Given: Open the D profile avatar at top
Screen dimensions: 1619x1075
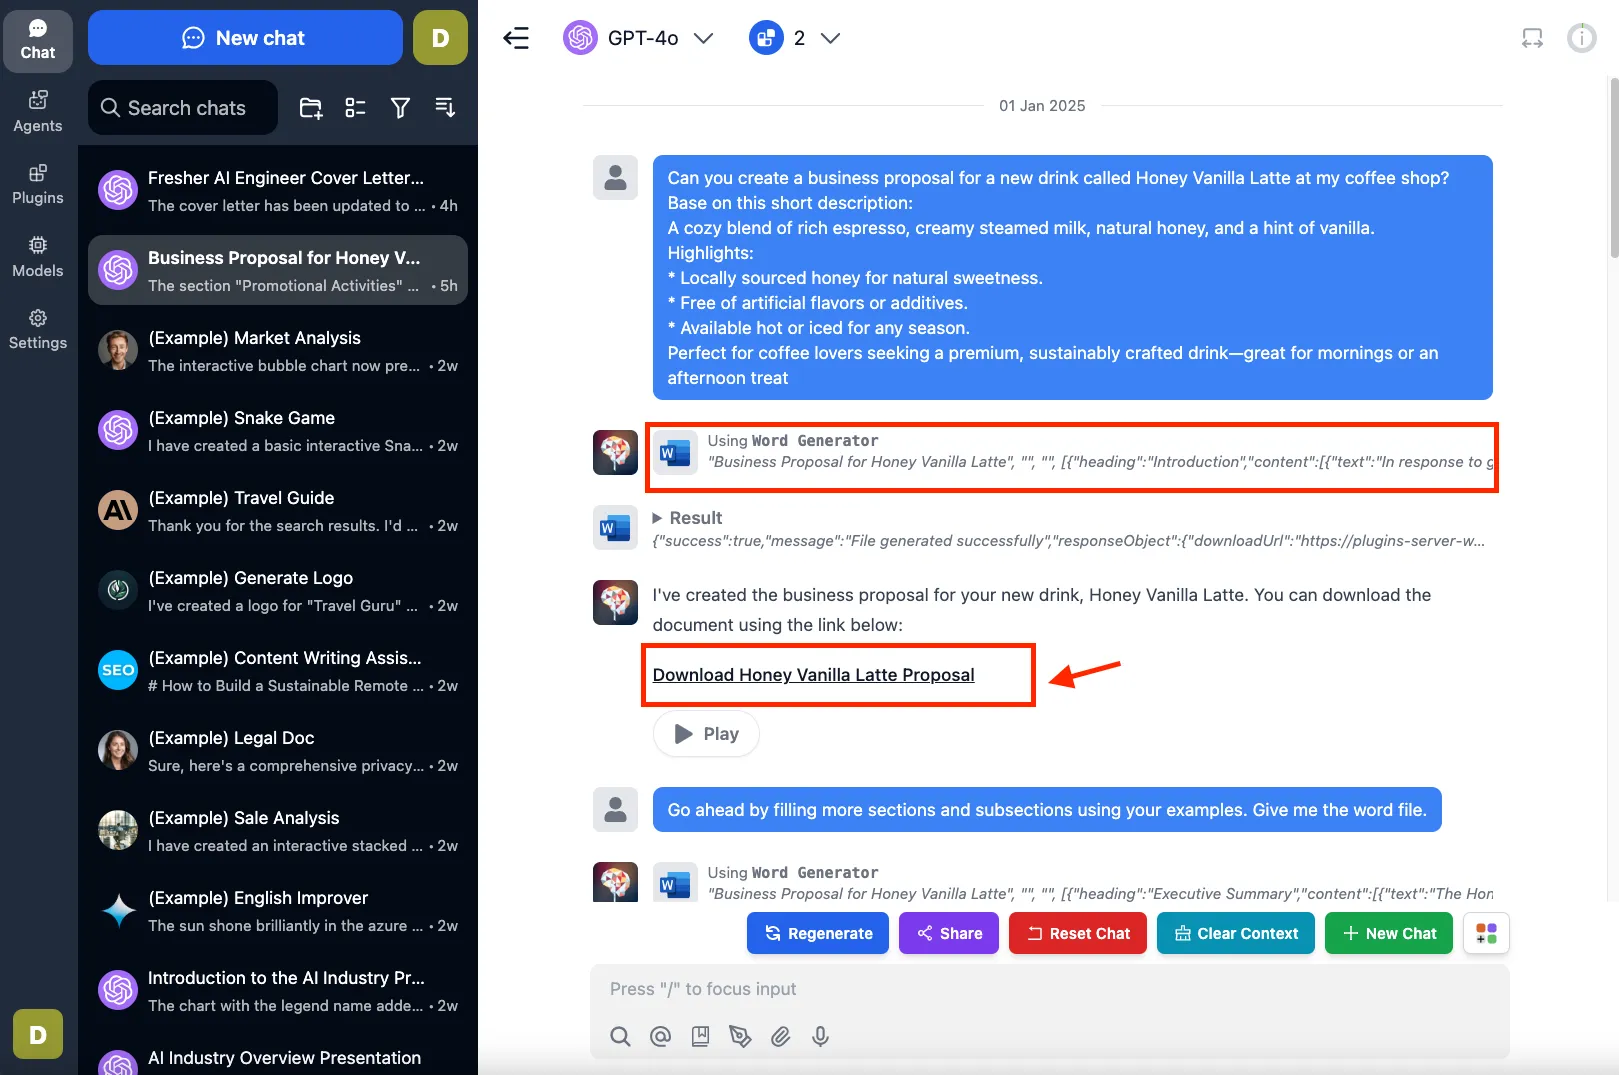Looking at the screenshot, I should [440, 38].
